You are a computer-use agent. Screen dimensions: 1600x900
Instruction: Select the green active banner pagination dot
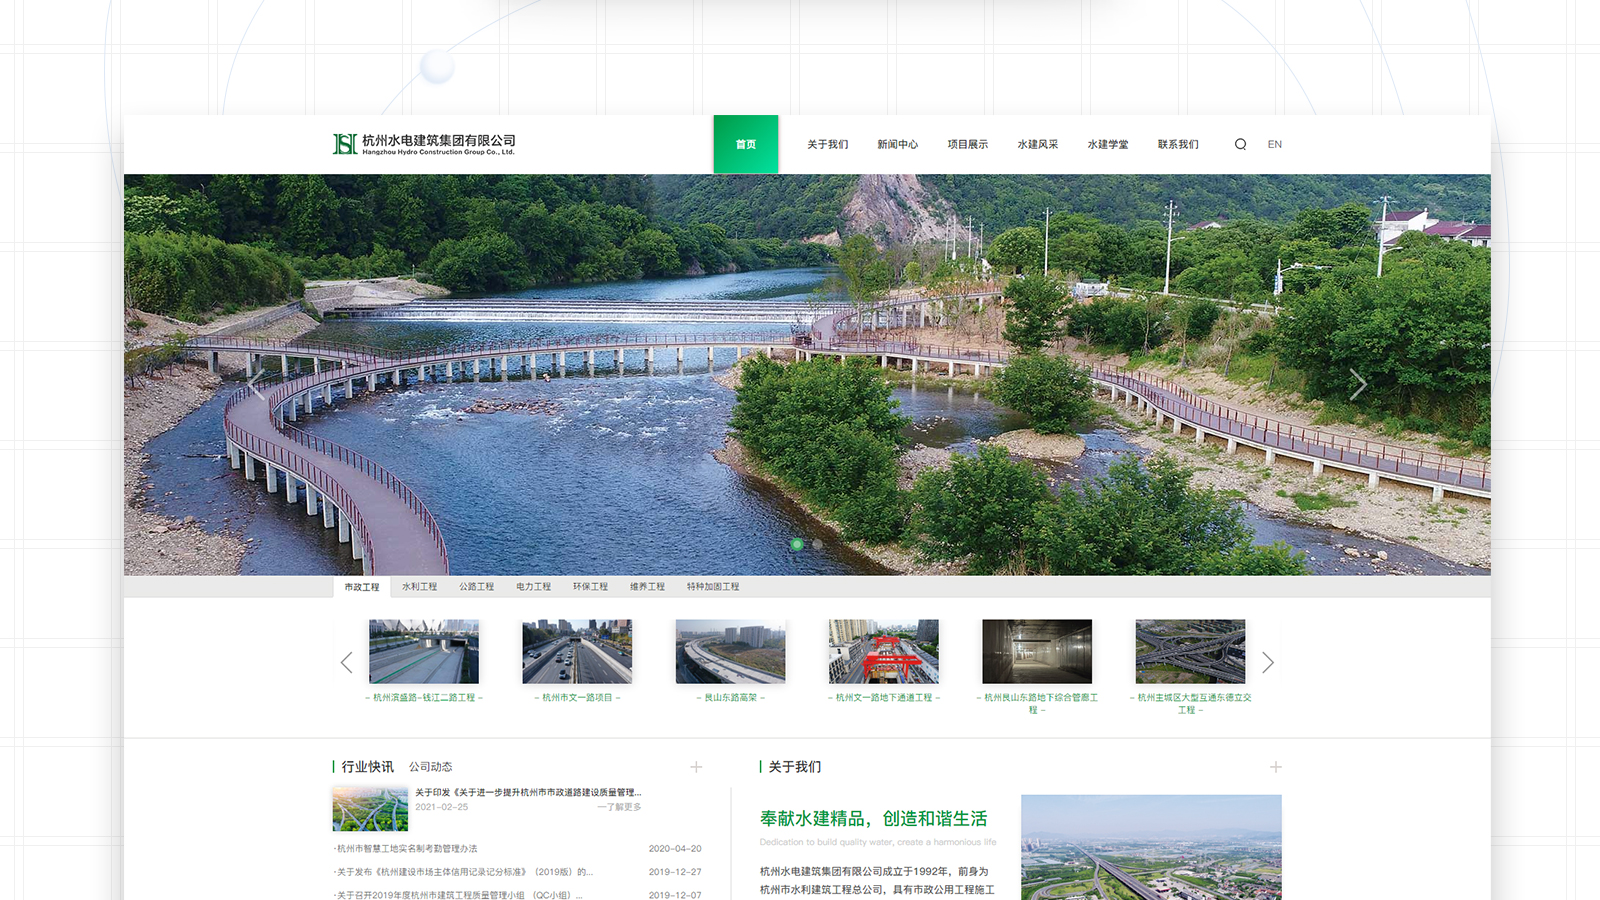pos(797,544)
